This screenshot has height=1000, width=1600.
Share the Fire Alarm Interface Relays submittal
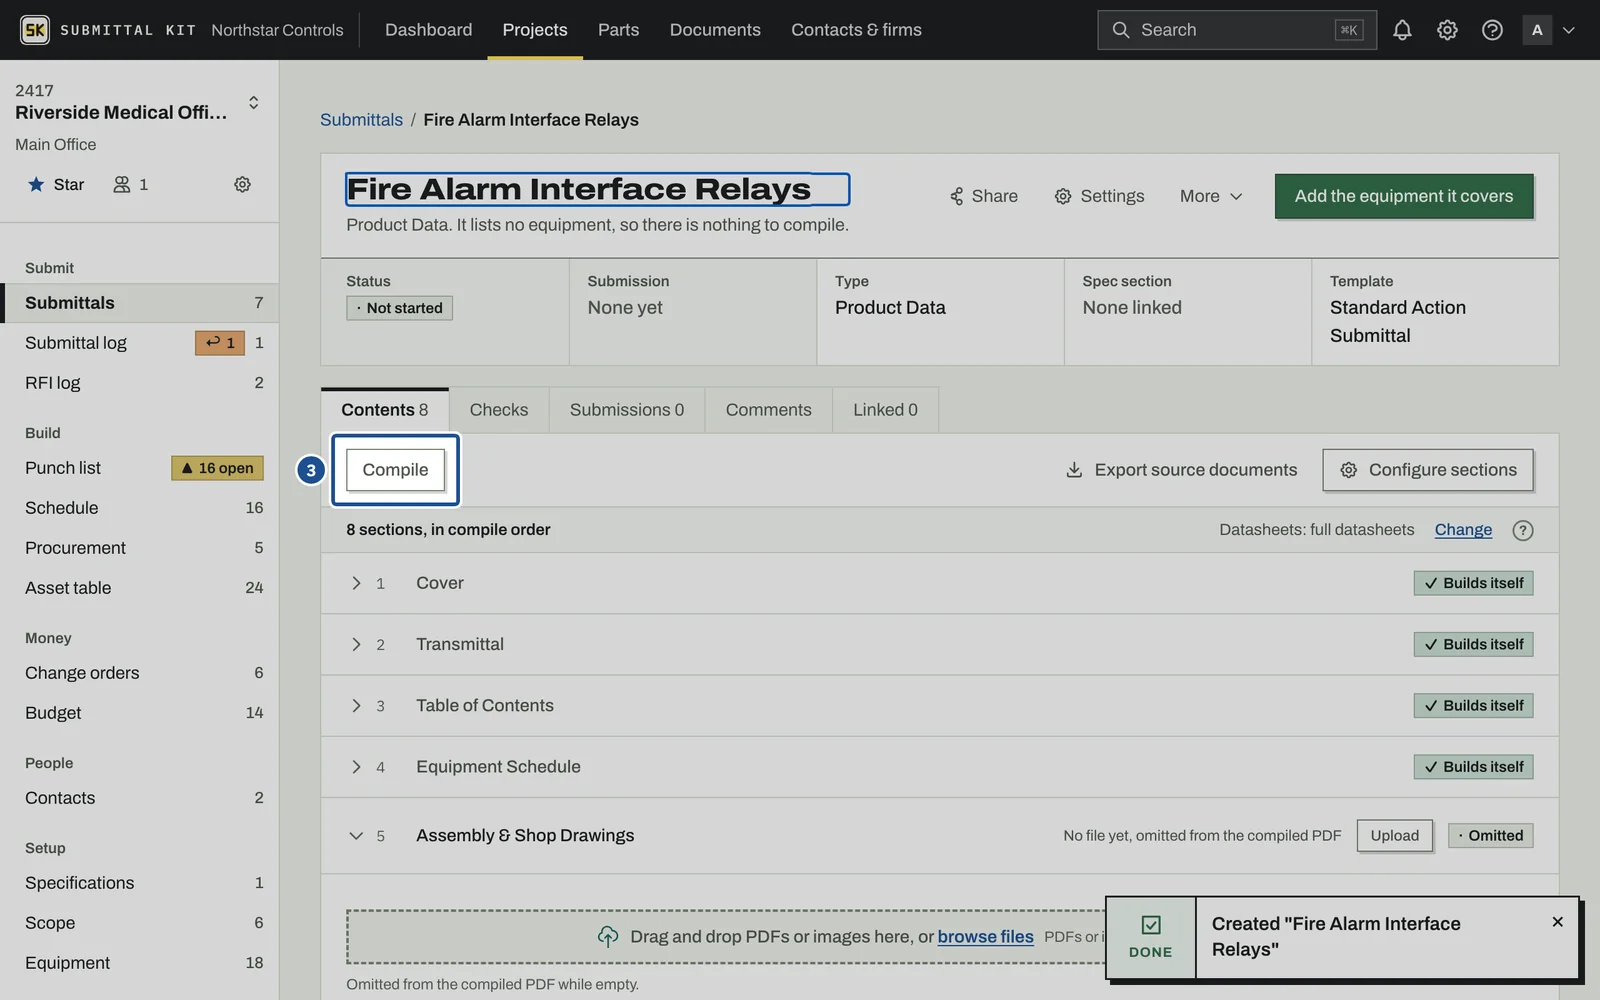(984, 196)
